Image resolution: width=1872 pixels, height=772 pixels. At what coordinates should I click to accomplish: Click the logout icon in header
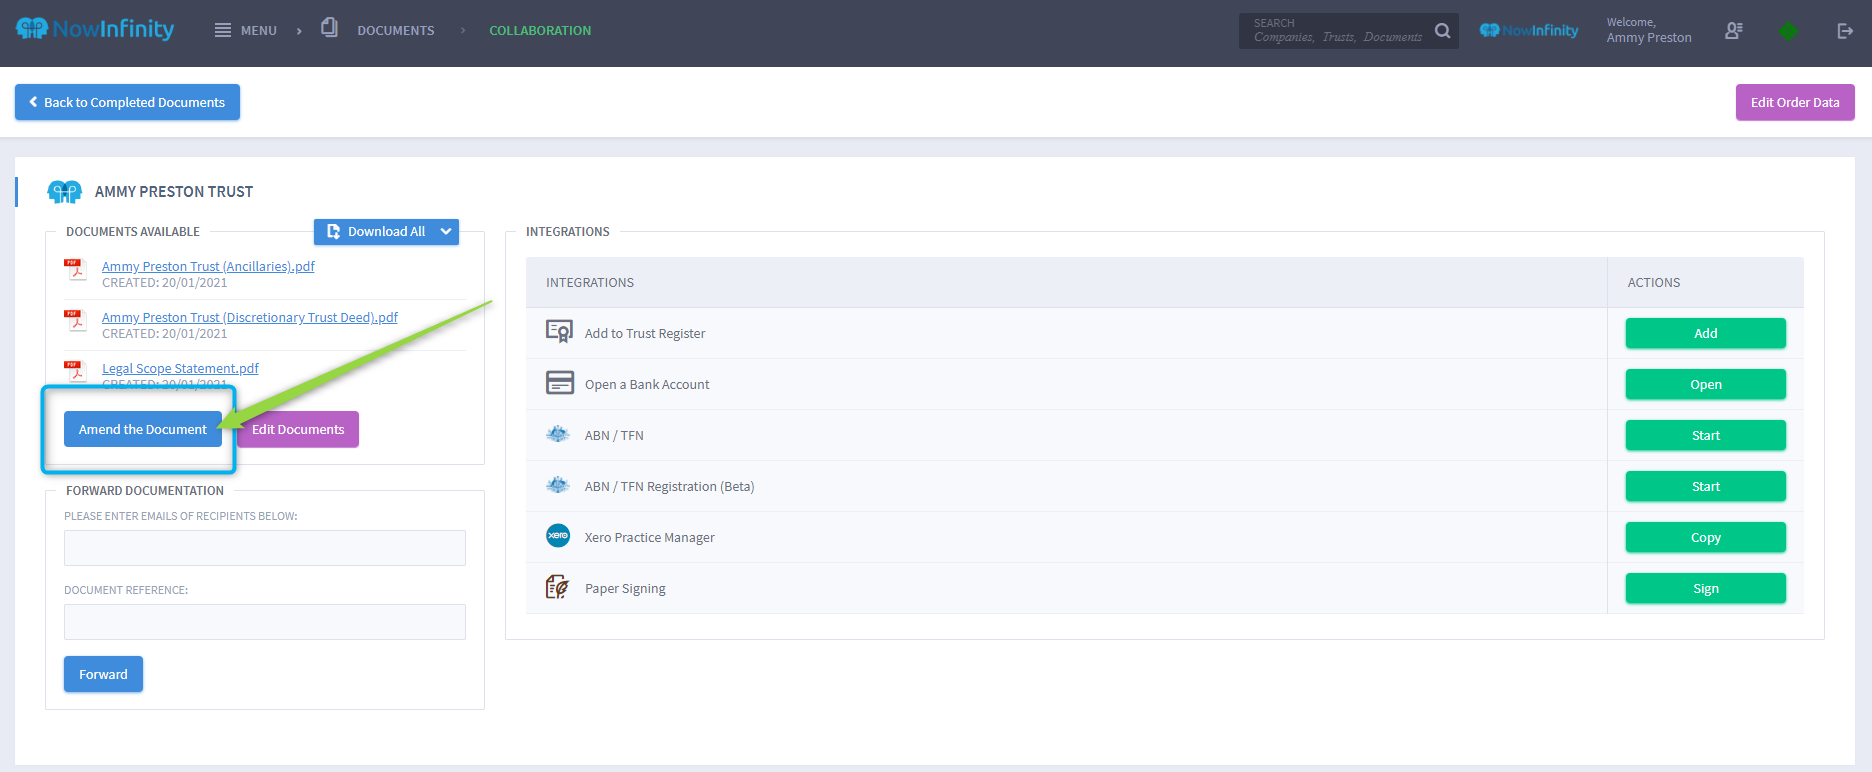pos(1845,31)
